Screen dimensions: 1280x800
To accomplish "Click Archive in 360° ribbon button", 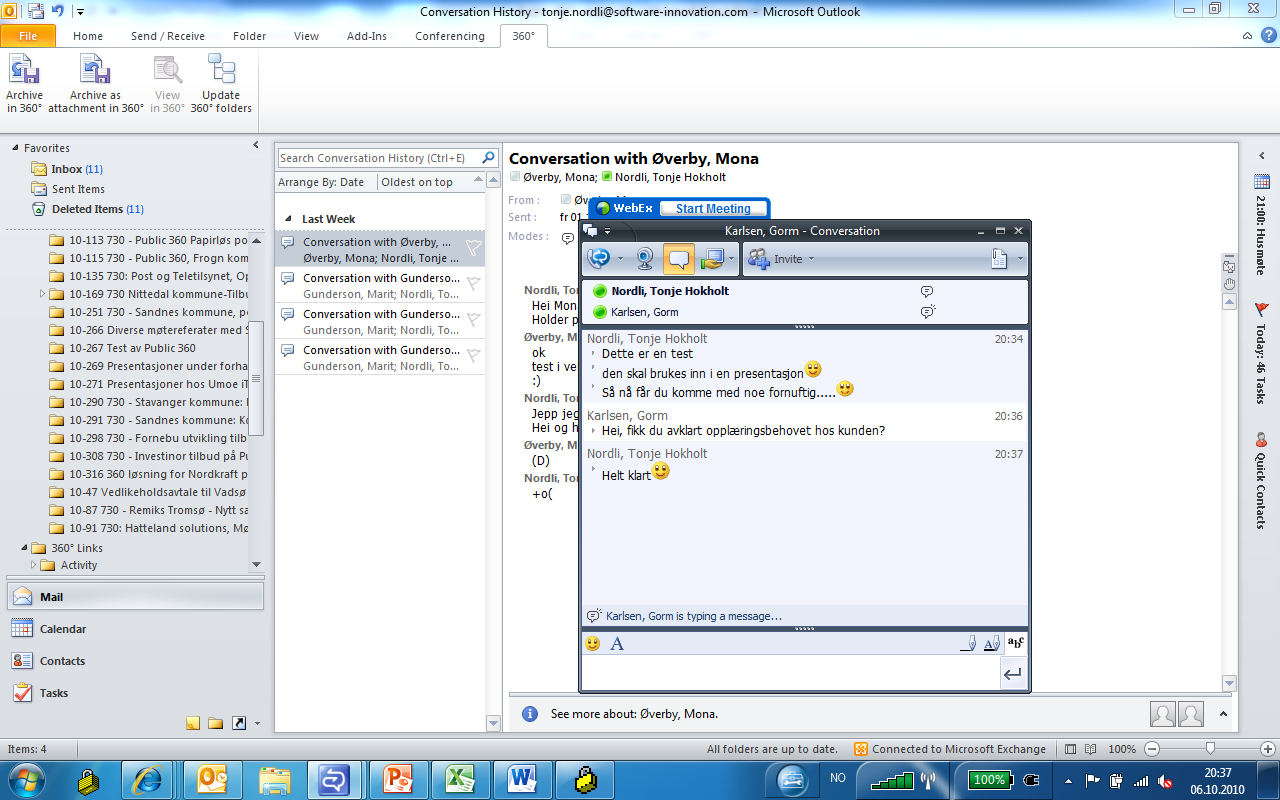I will [24, 84].
